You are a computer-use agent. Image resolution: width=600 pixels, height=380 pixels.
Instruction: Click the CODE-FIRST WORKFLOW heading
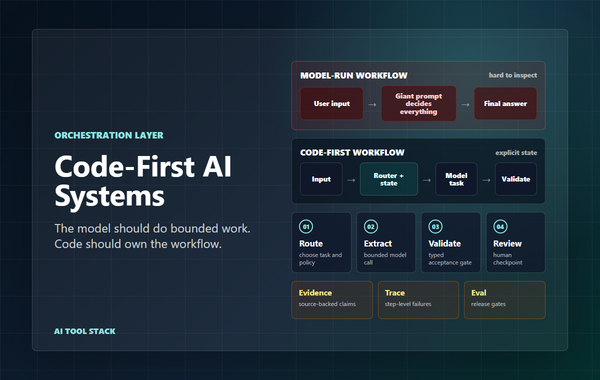tap(352, 153)
